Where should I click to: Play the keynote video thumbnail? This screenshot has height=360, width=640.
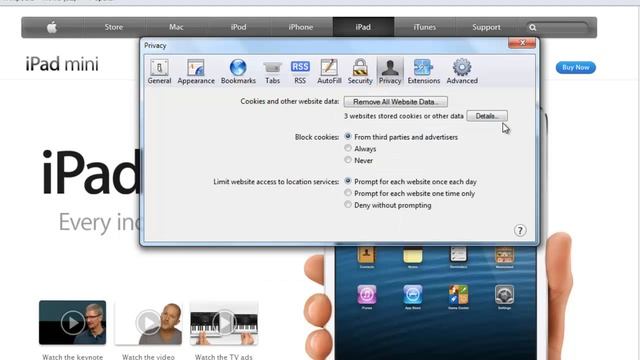(73, 322)
